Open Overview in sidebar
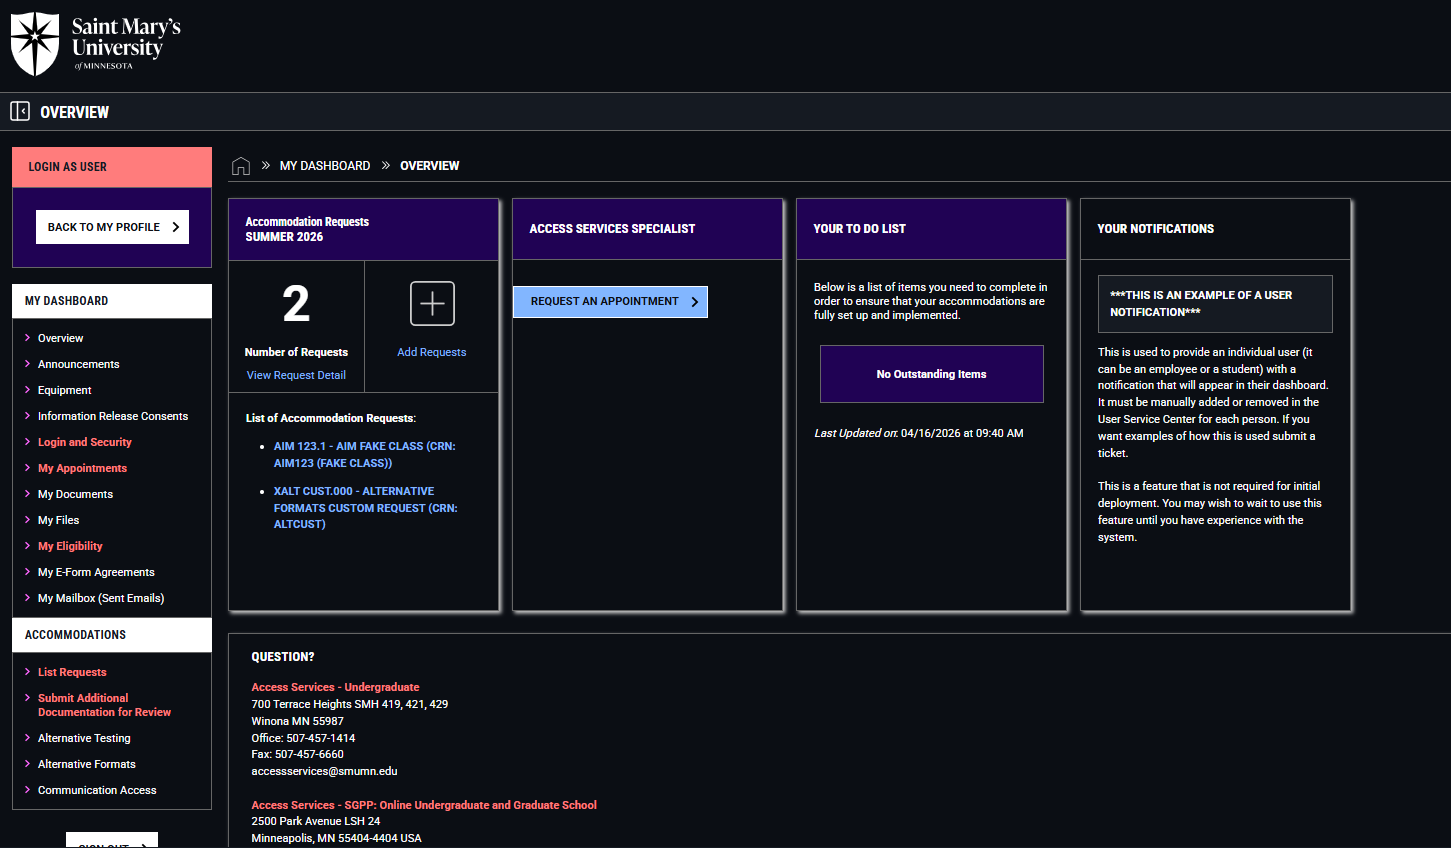This screenshot has height=848, width=1451. pos(60,338)
